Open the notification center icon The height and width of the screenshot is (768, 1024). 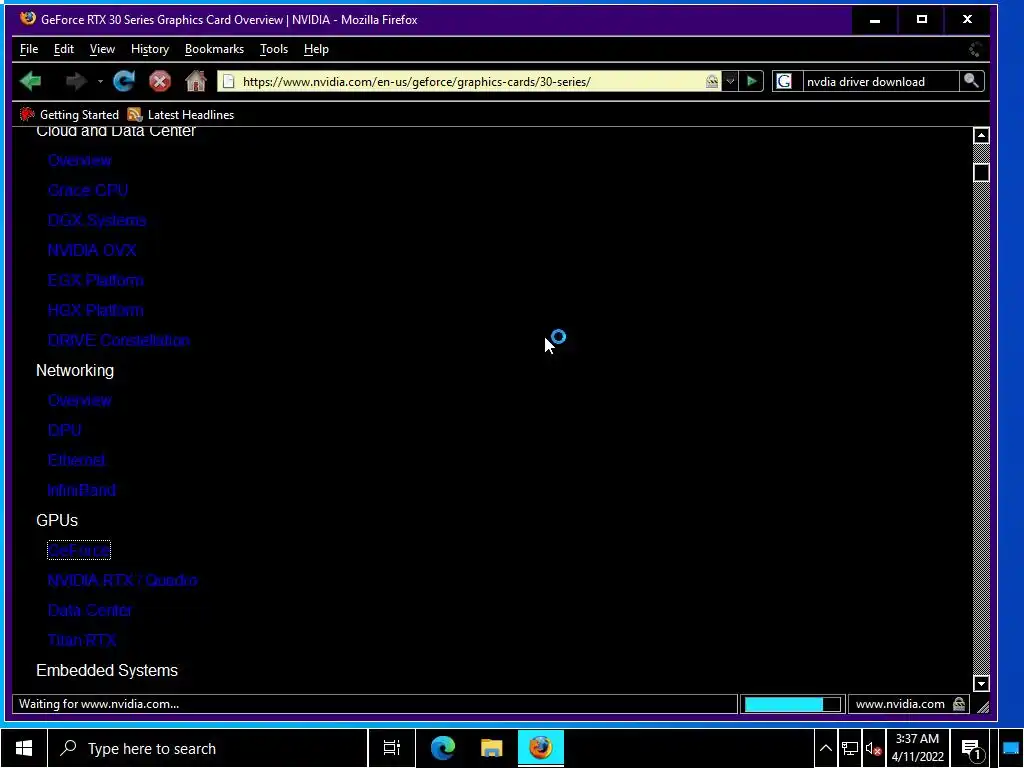point(972,749)
